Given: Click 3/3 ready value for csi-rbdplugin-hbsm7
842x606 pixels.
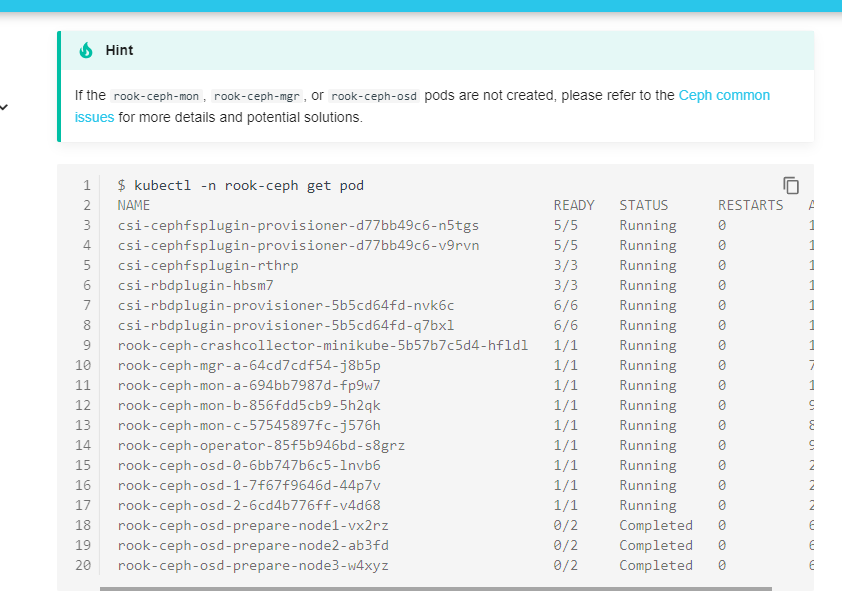Looking at the screenshot, I should (x=566, y=285).
